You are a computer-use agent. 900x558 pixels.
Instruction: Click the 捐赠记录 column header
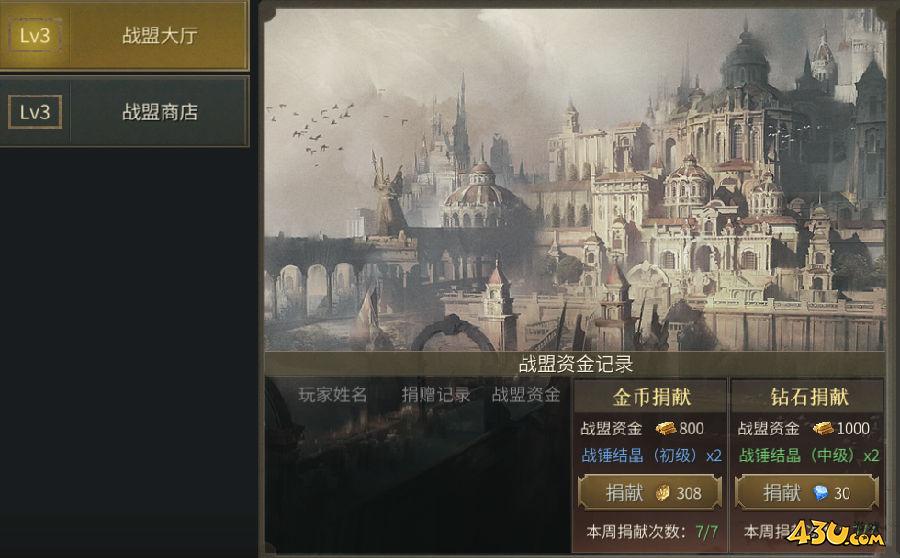tap(436, 394)
